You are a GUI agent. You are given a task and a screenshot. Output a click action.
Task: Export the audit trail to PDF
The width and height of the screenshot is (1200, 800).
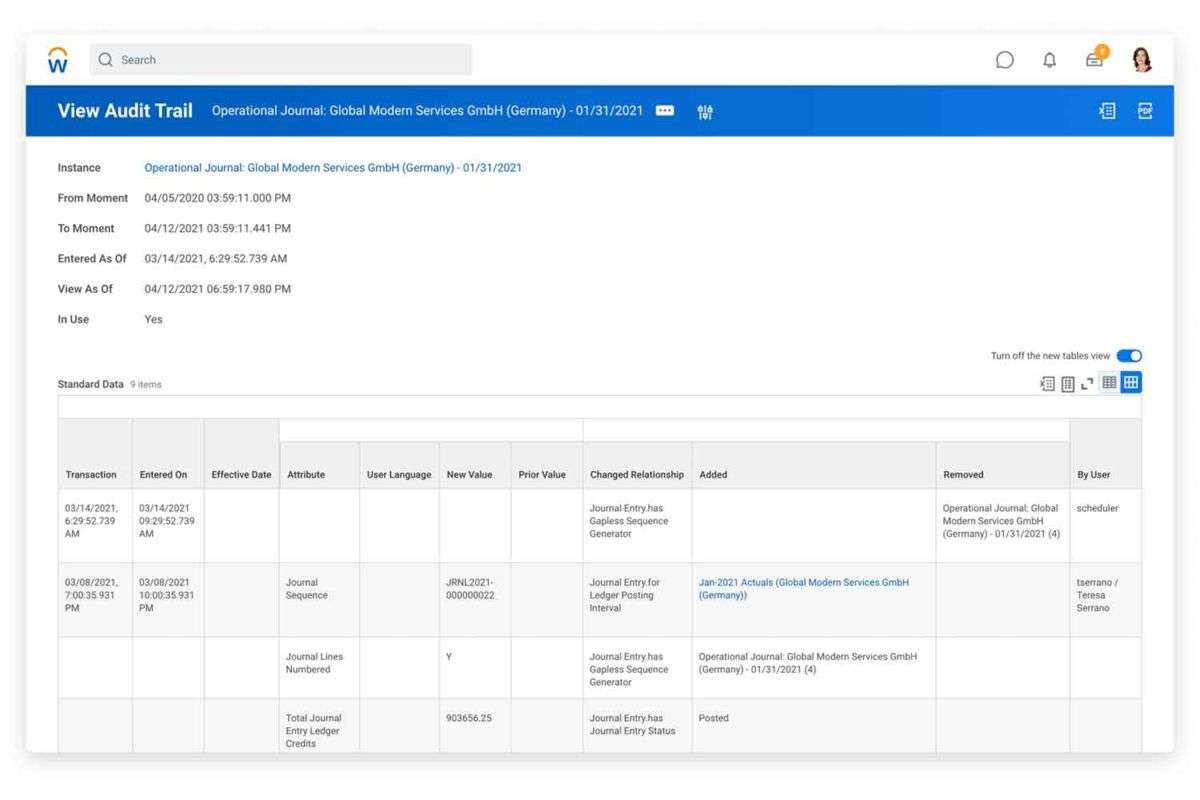tap(1145, 111)
